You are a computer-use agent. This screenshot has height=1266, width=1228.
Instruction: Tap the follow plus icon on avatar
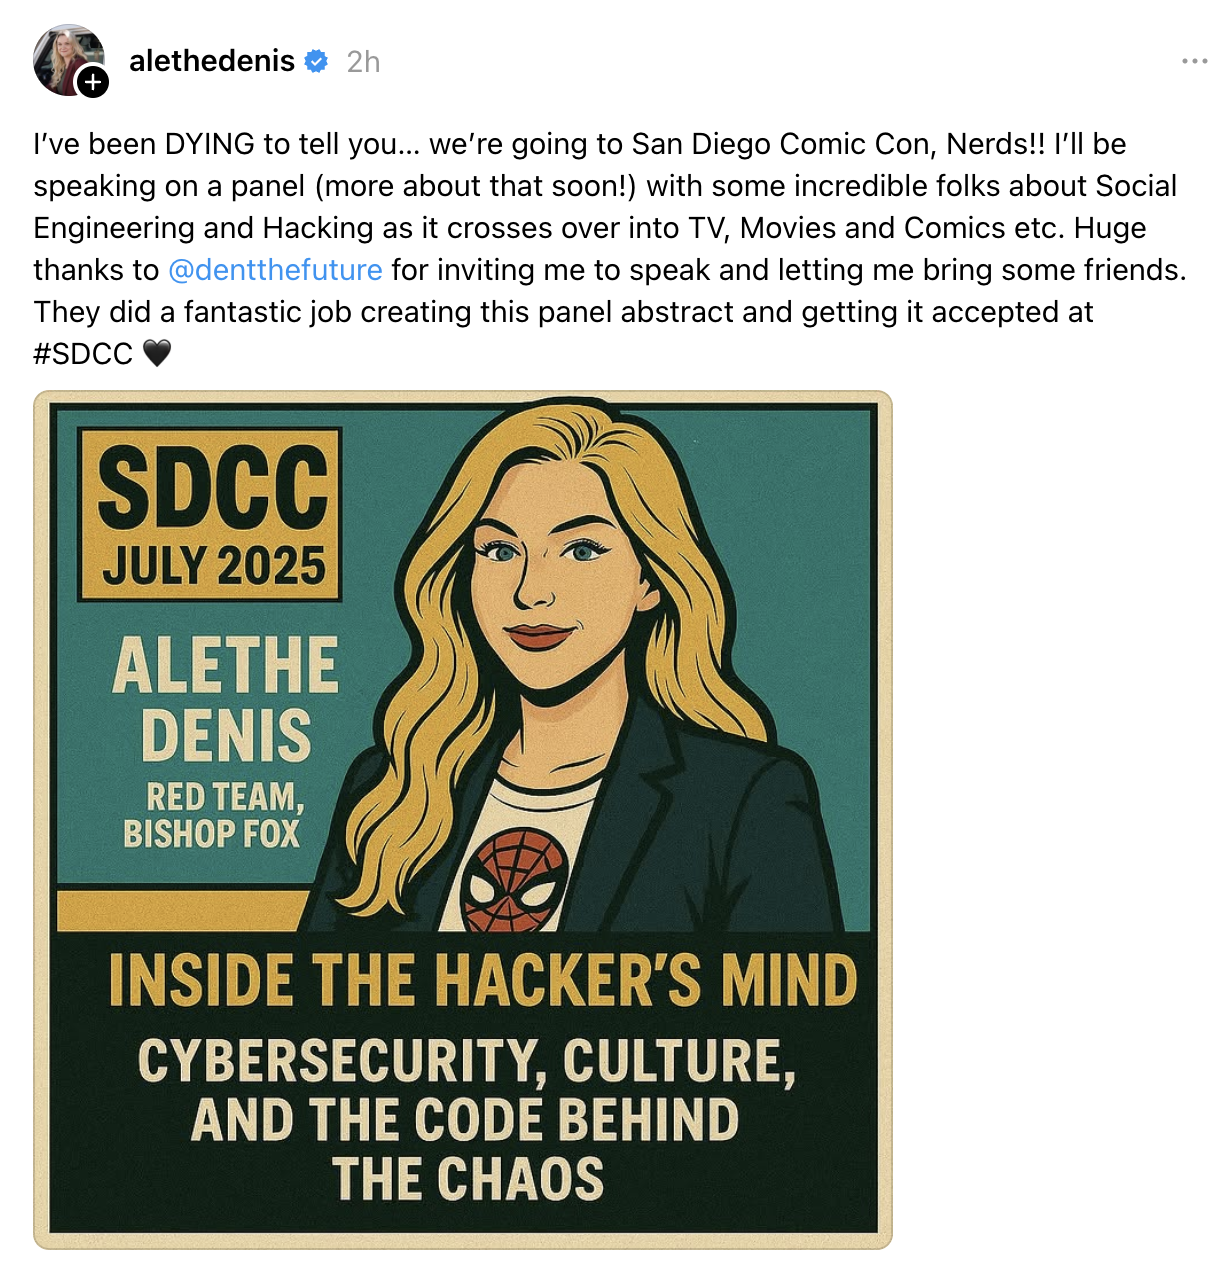click(x=92, y=82)
